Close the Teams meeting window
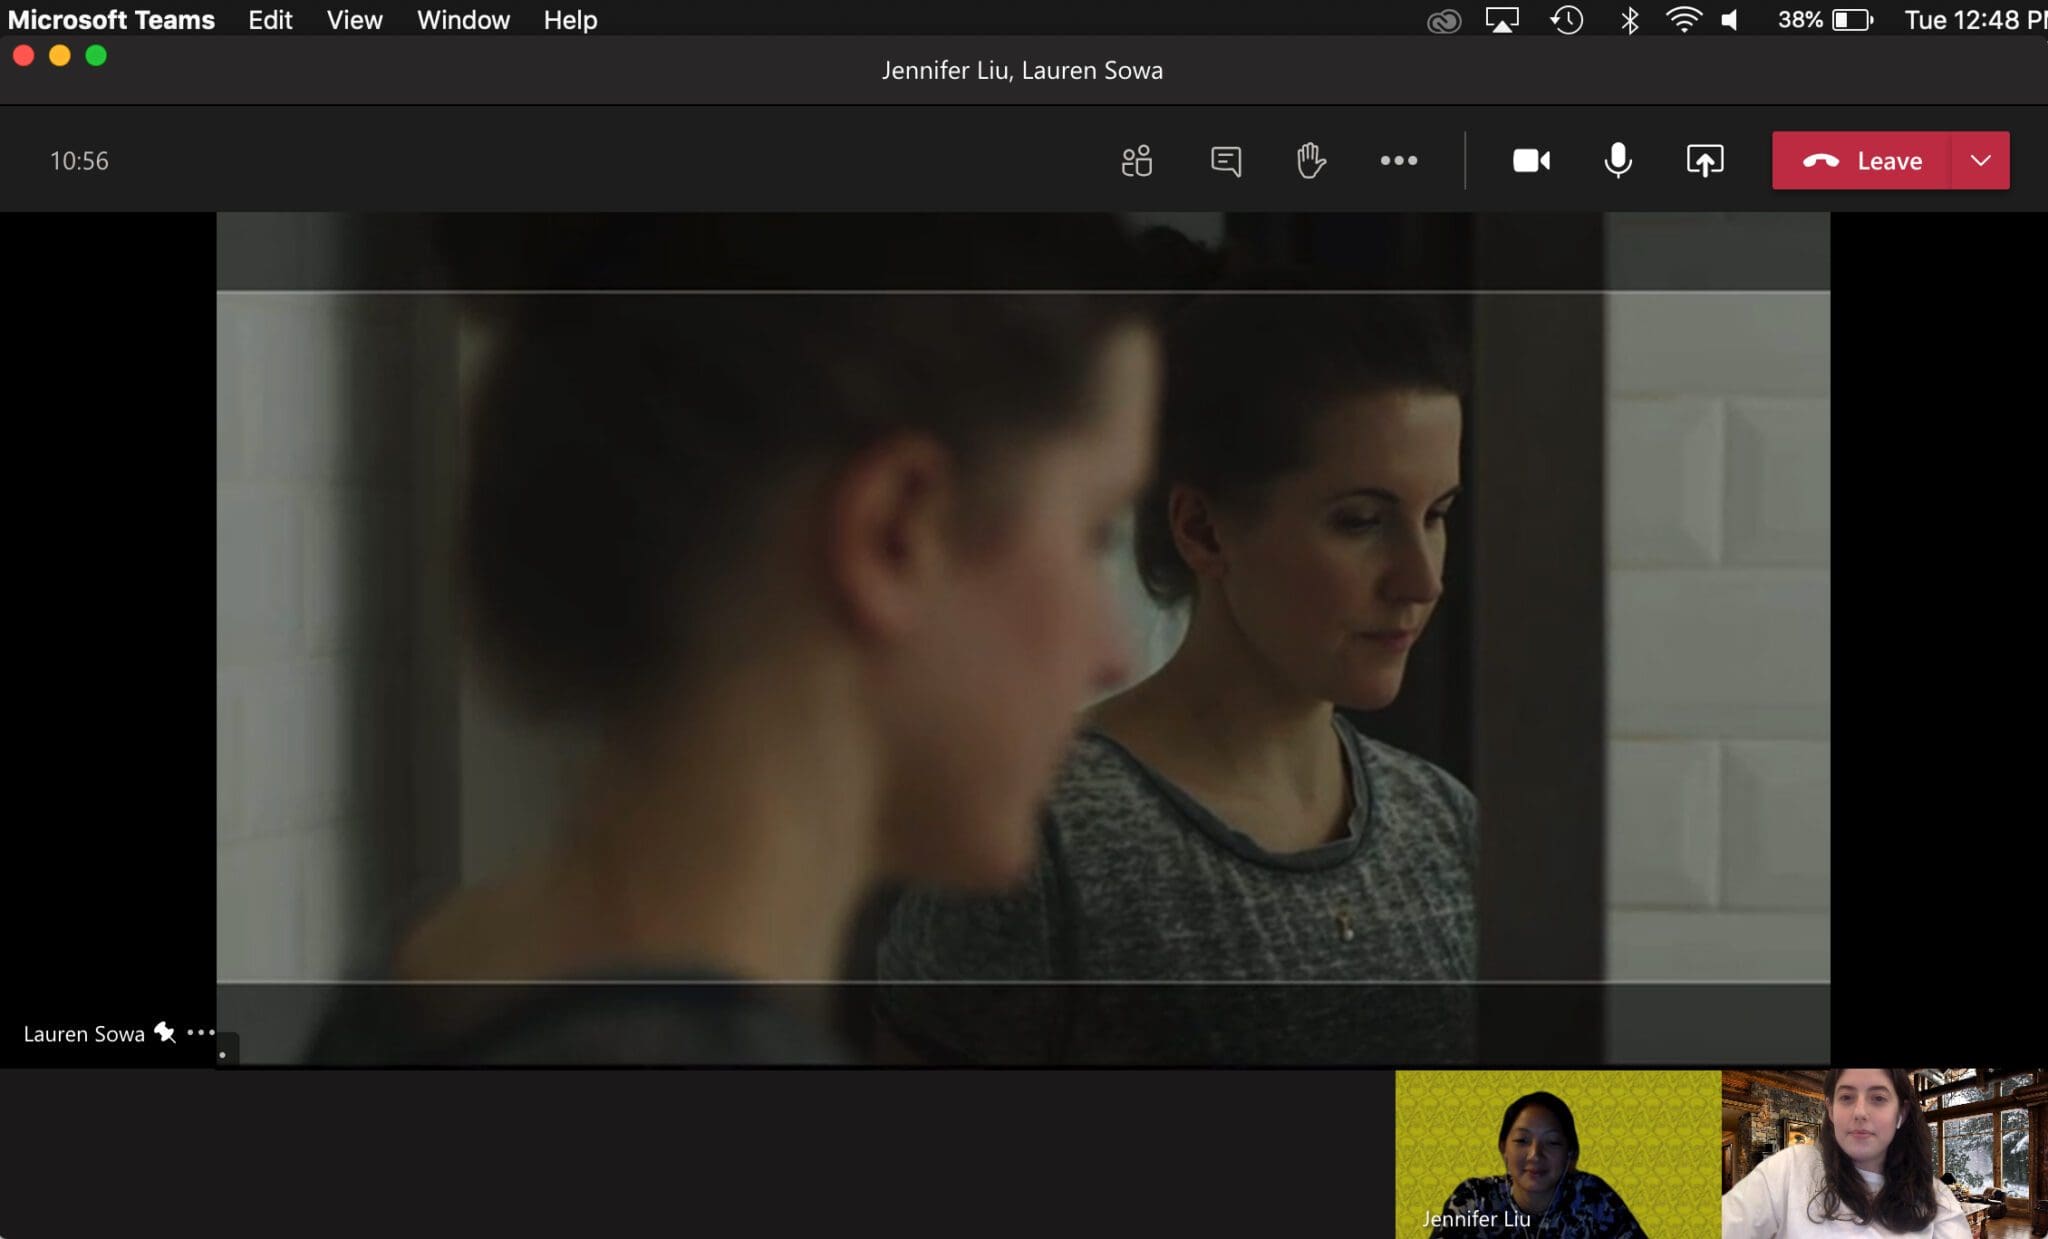Viewport: 2048px width, 1239px height. [x=24, y=56]
